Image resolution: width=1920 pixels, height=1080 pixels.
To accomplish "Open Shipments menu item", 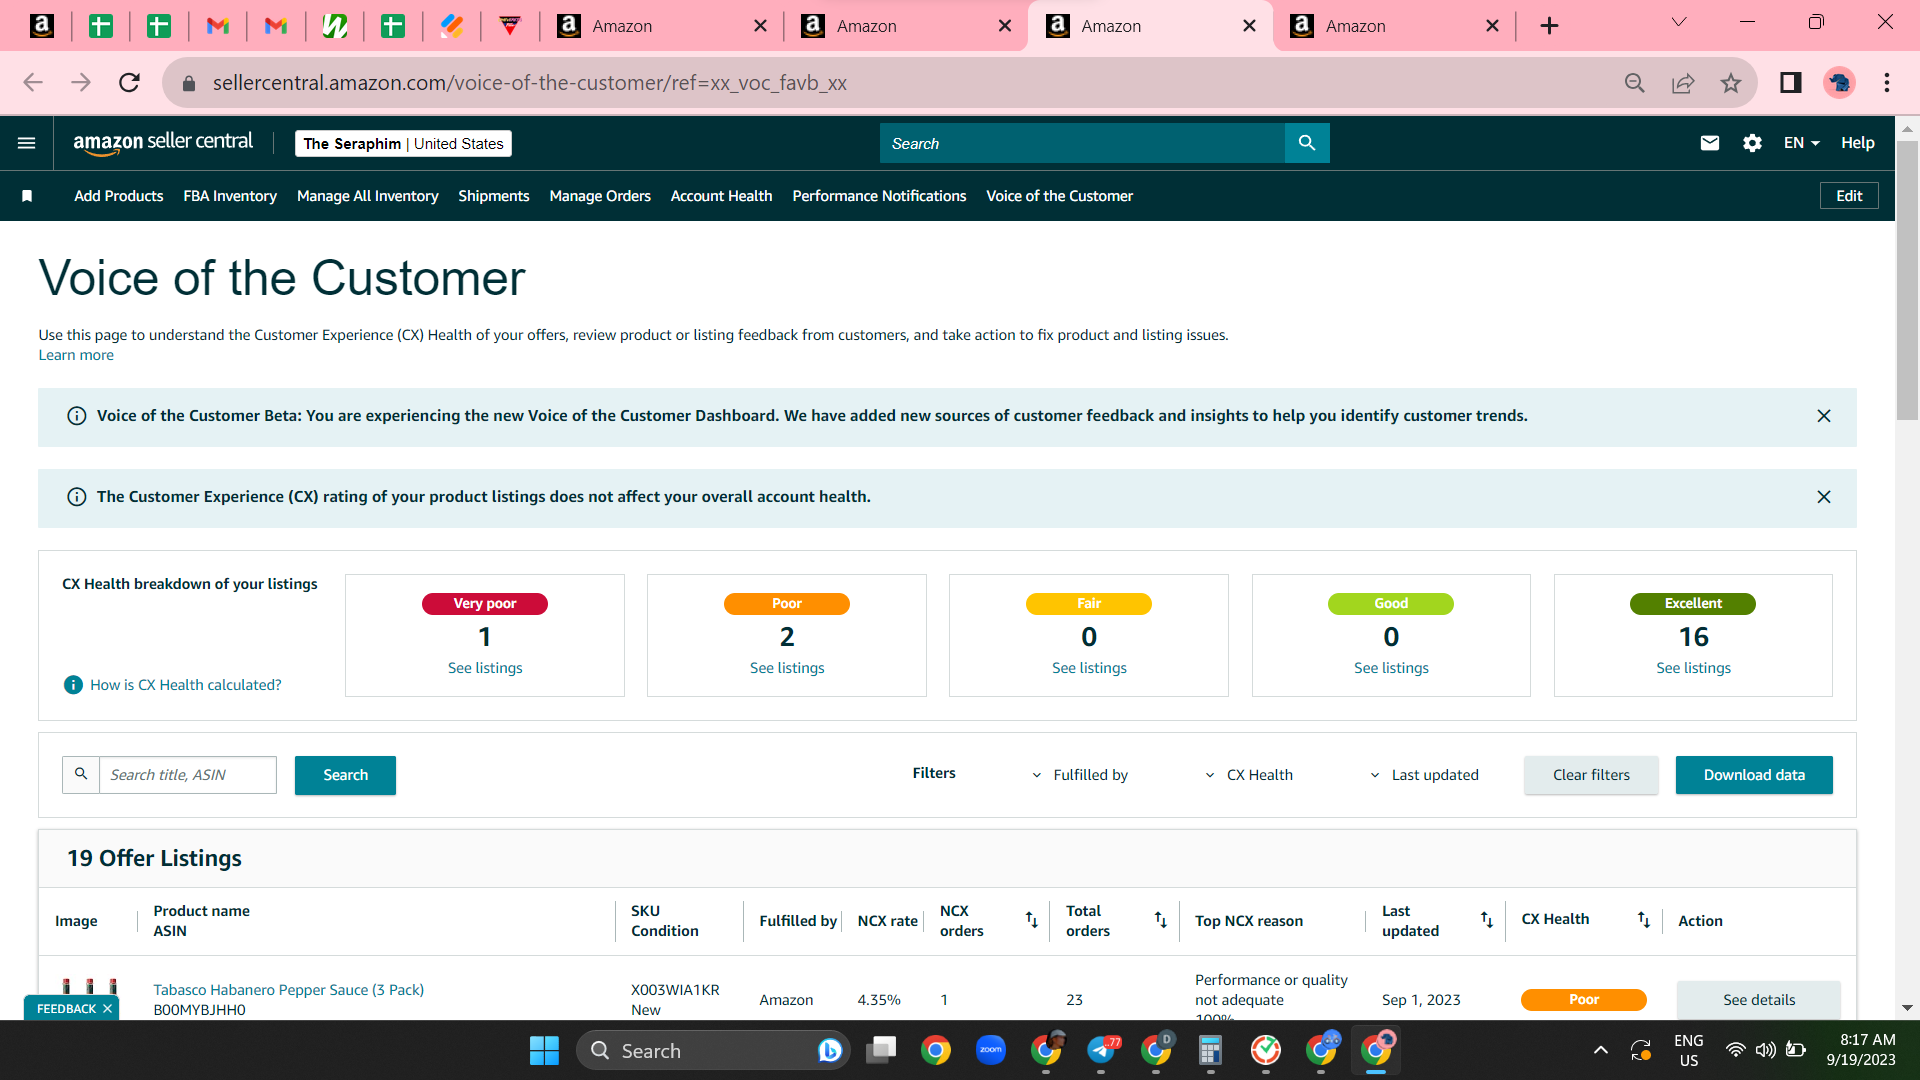I will pos(494,196).
